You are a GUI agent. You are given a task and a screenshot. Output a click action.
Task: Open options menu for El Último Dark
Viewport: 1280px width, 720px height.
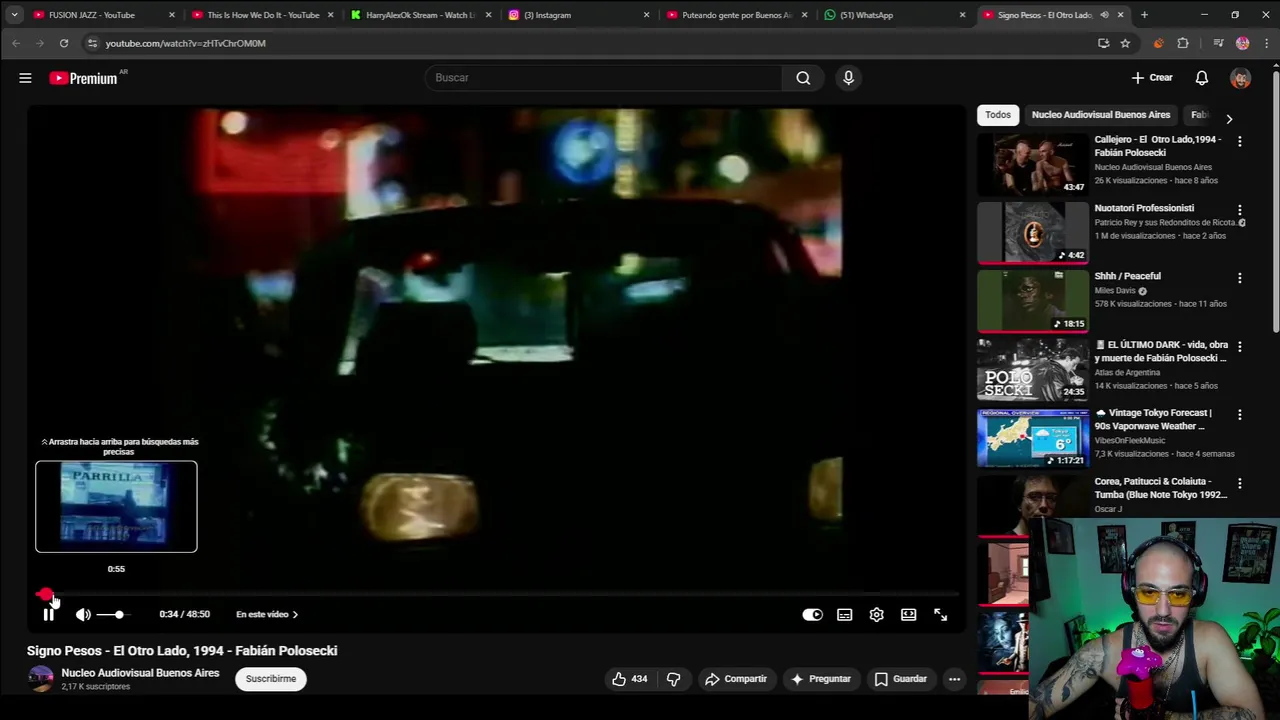pyautogui.click(x=1239, y=347)
